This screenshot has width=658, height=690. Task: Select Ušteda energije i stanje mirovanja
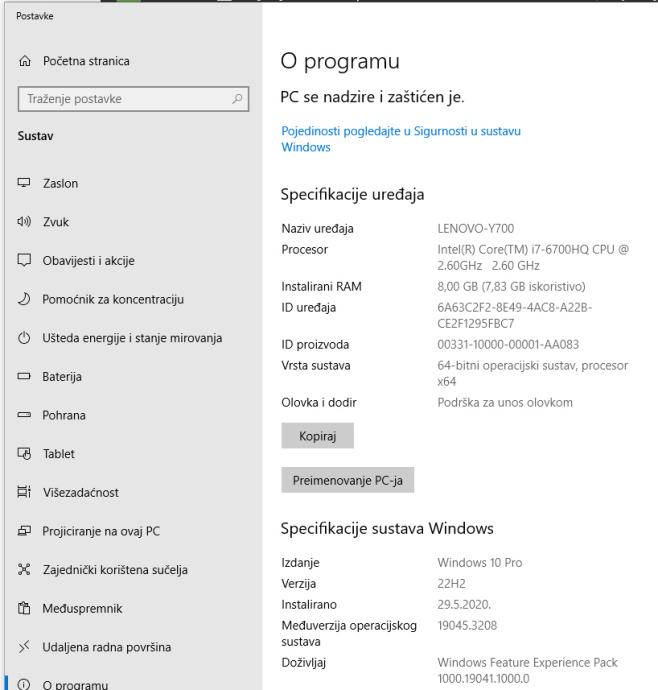pyautogui.click(x=132, y=338)
